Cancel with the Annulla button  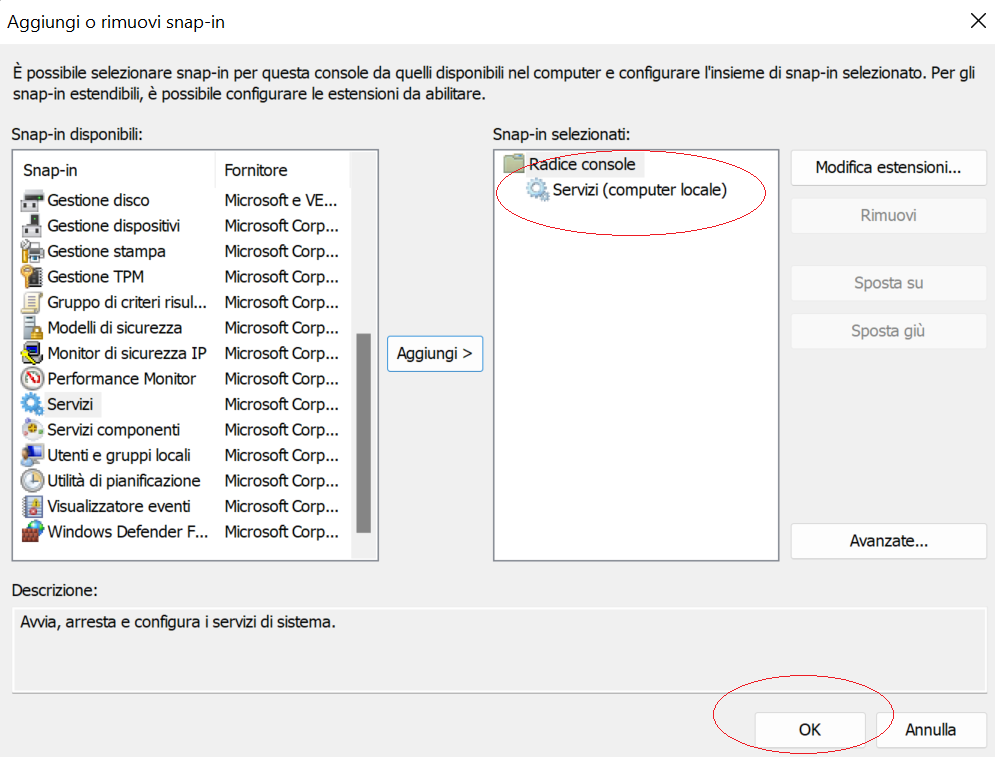coord(930,730)
